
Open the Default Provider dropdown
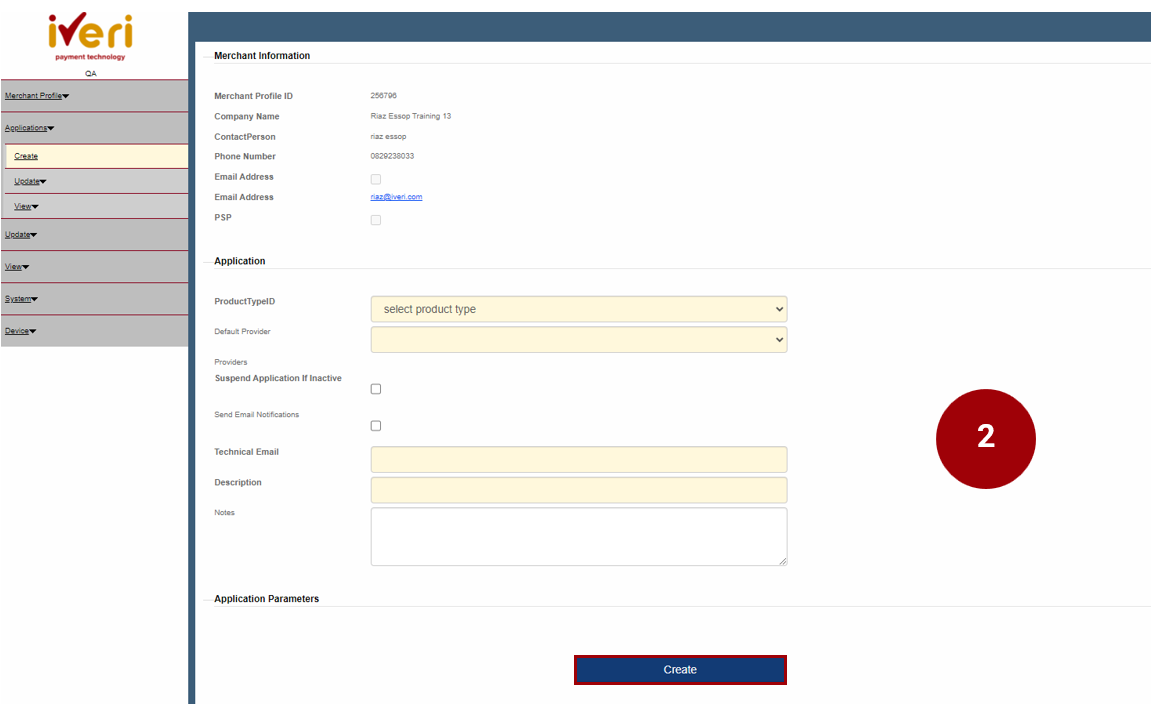click(578, 340)
